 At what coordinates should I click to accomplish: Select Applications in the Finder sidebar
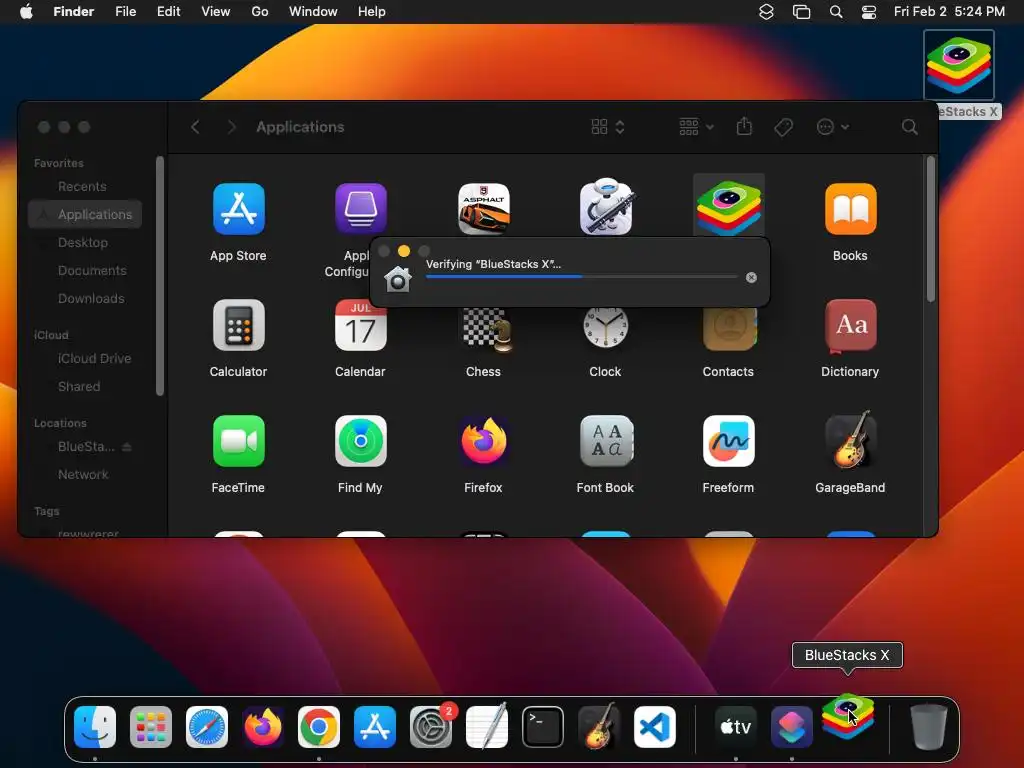pos(85,214)
